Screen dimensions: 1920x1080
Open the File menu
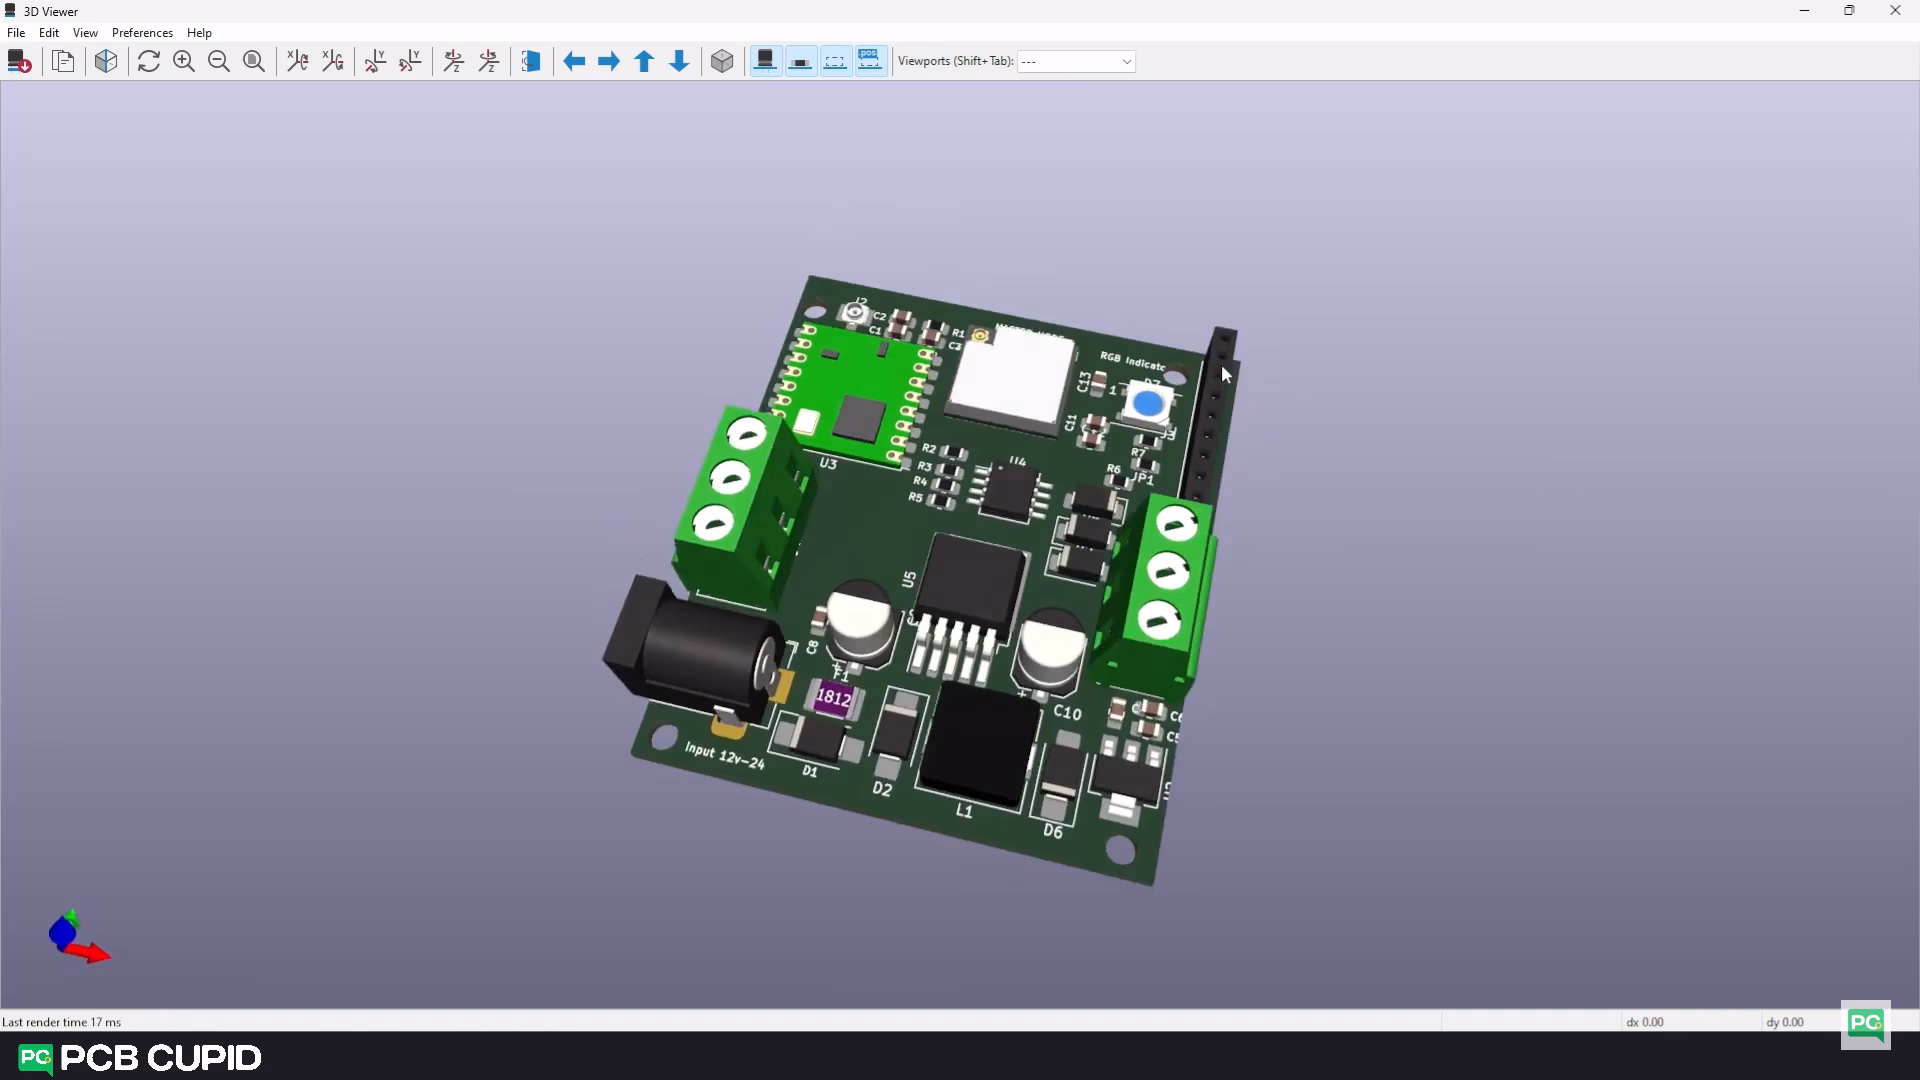click(16, 33)
